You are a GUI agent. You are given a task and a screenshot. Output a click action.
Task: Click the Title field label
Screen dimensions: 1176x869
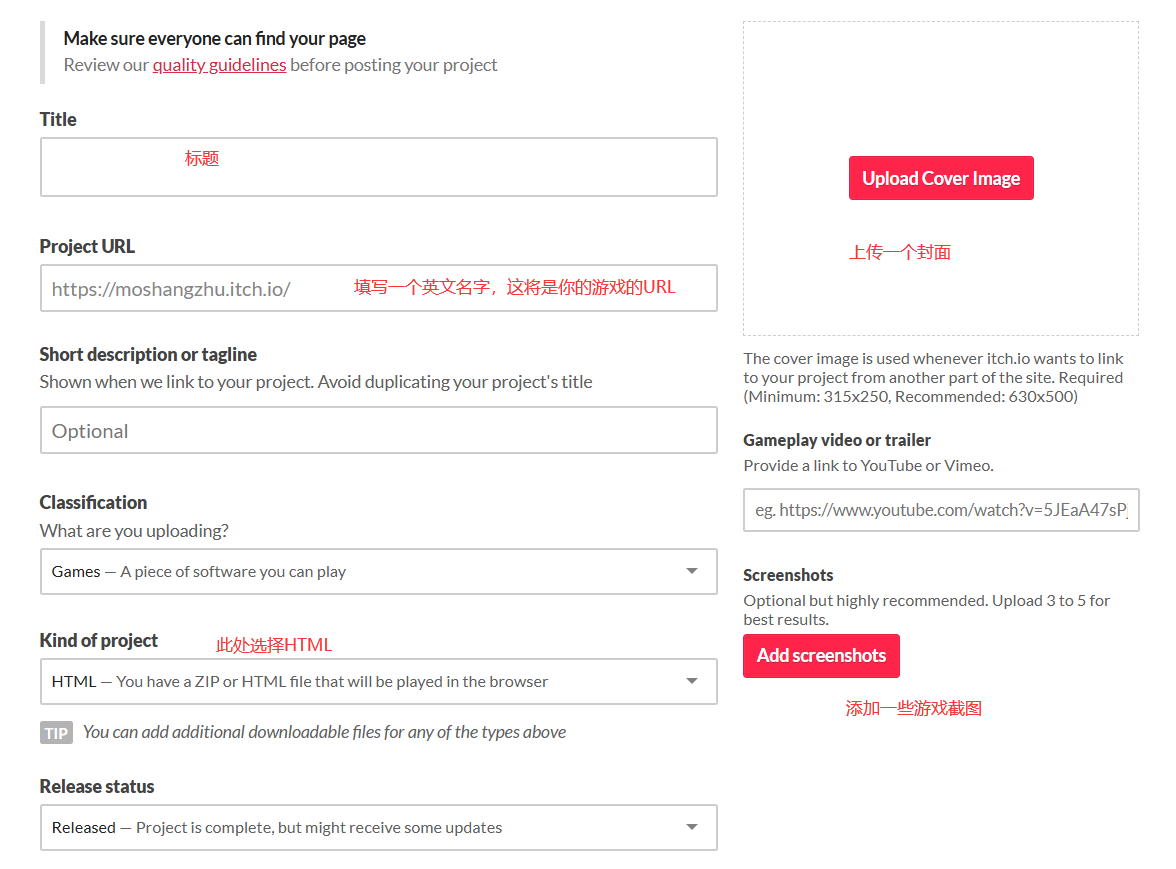[58, 119]
